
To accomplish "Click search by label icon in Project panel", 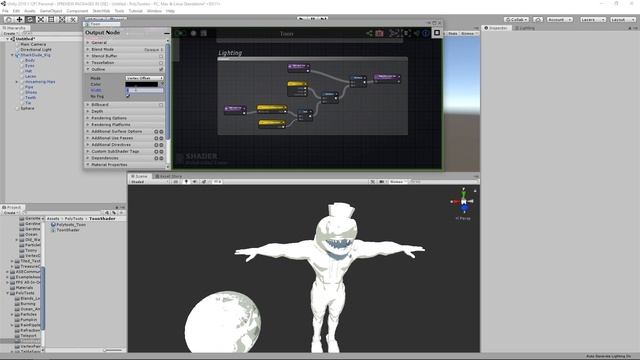I will click(x=114, y=213).
